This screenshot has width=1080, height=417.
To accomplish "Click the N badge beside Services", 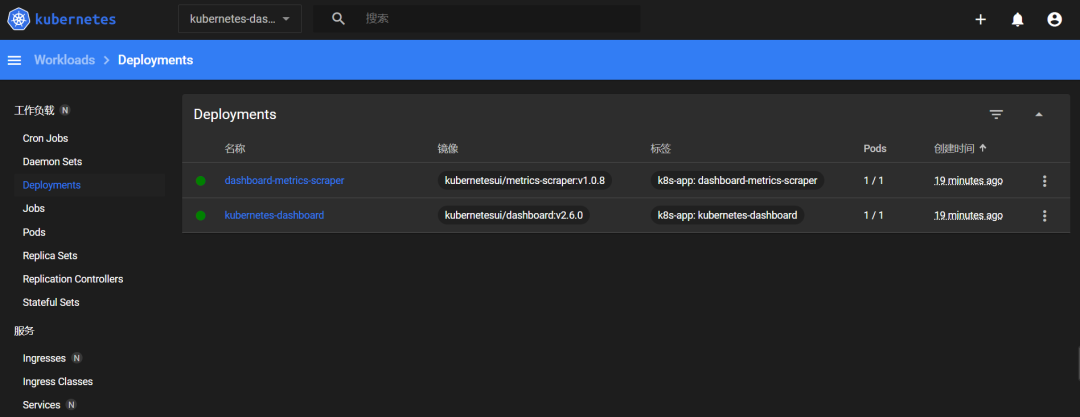I will [x=71, y=405].
